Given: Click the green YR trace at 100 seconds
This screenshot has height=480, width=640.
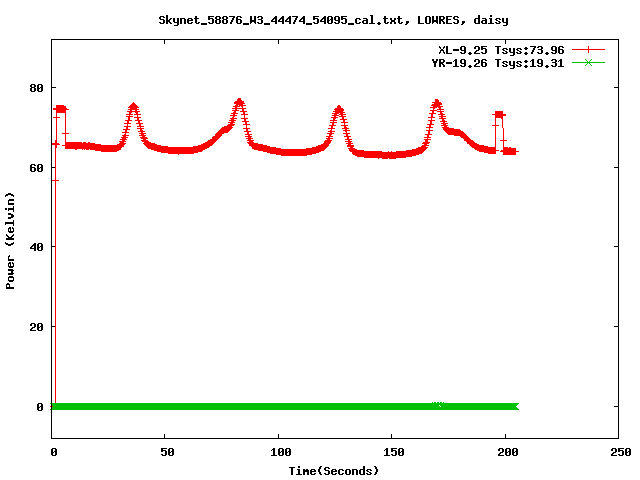Looking at the screenshot, I should tap(278, 407).
